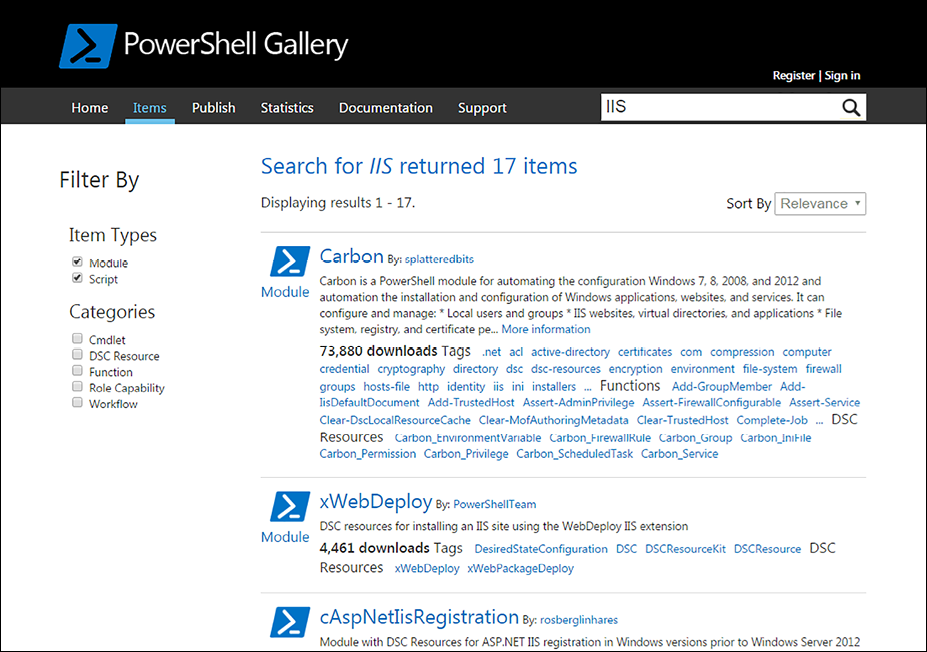Click the acl tag
This screenshot has height=652, width=927.
click(x=516, y=352)
